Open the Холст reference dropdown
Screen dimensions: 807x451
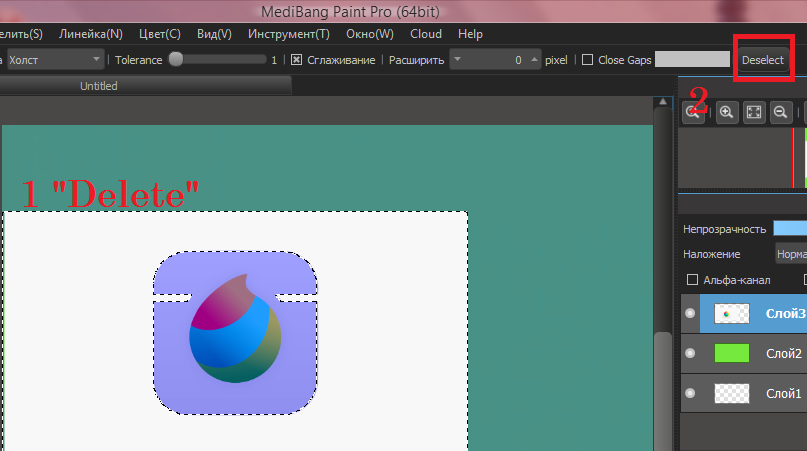coord(55,60)
